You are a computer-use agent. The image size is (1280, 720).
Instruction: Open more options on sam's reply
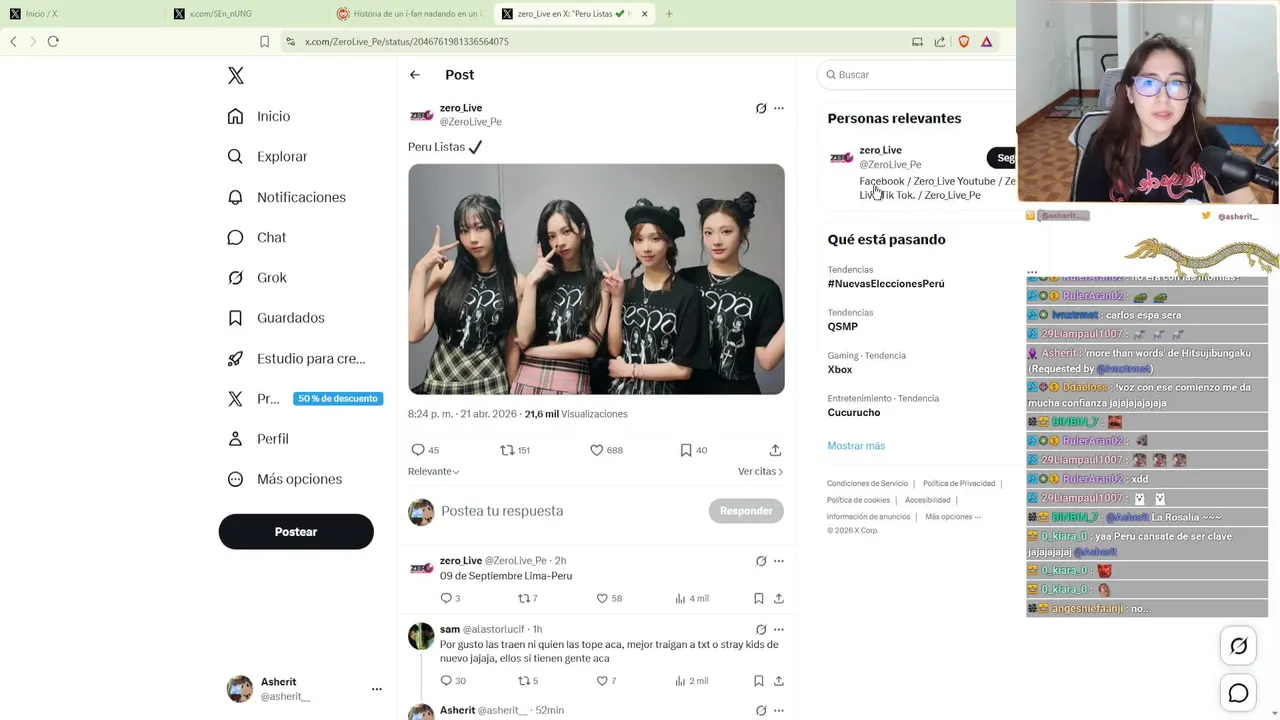pyautogui.click(x=779, y=630)
